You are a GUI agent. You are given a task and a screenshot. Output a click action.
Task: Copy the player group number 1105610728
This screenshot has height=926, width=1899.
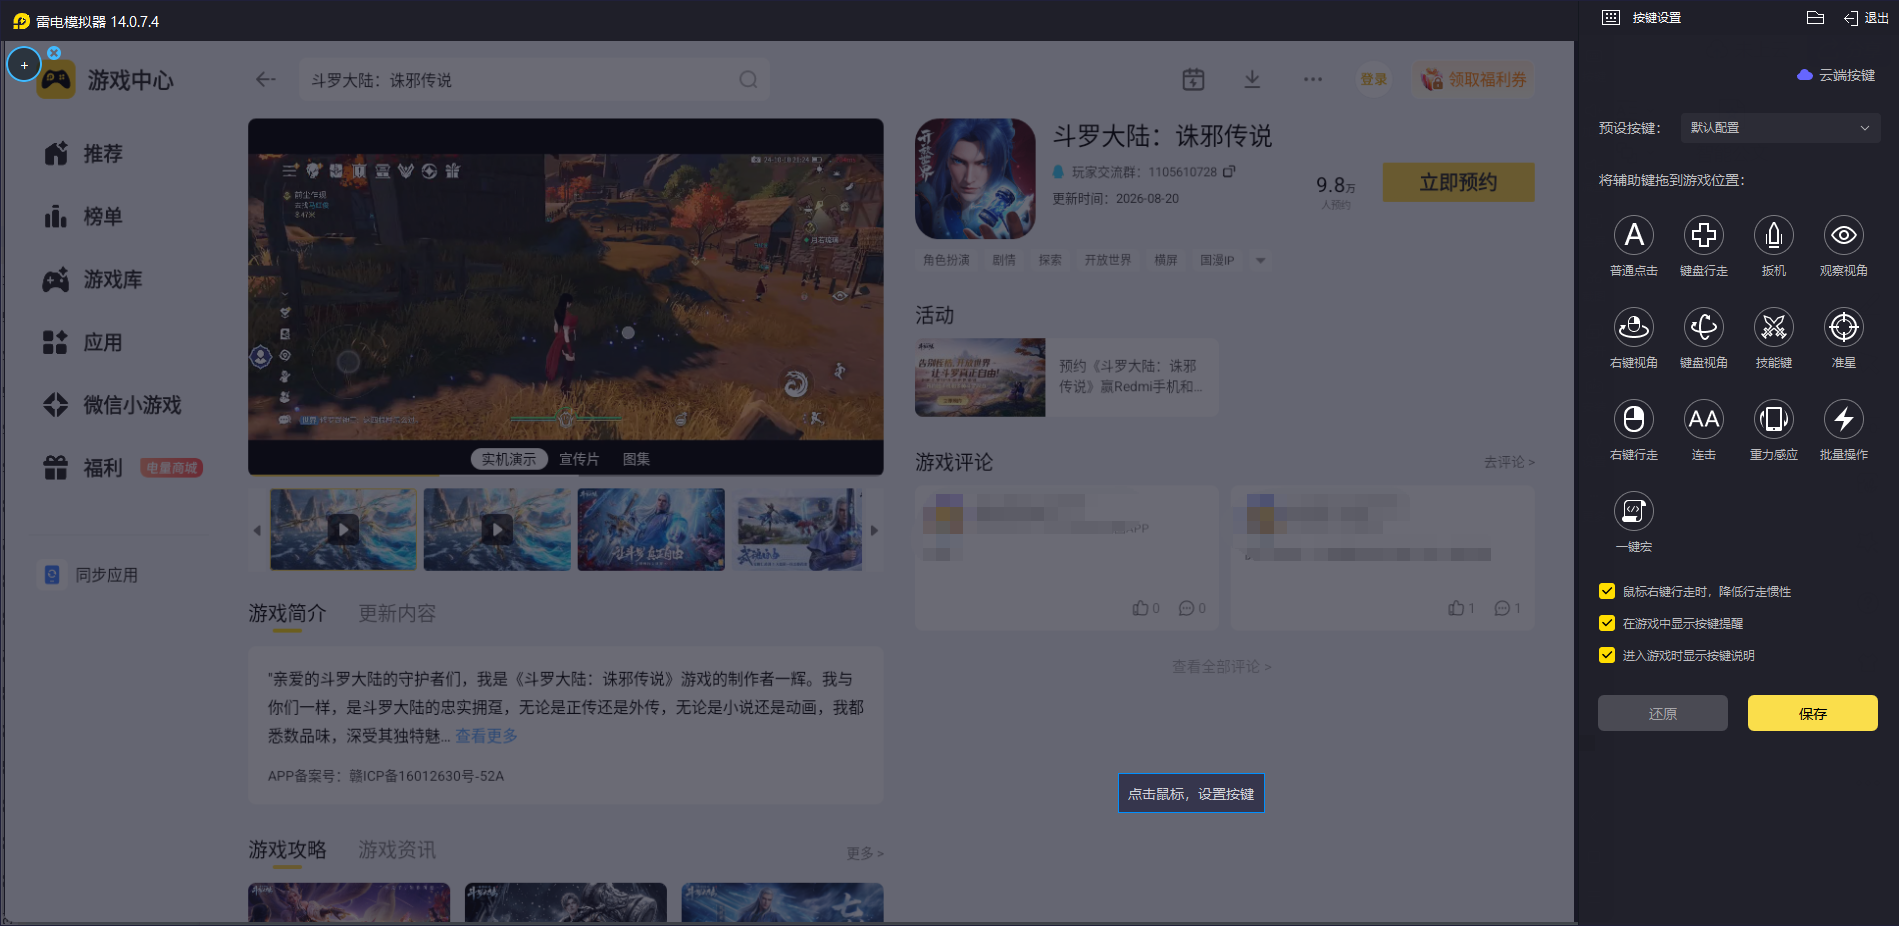tap(1229, 172)
